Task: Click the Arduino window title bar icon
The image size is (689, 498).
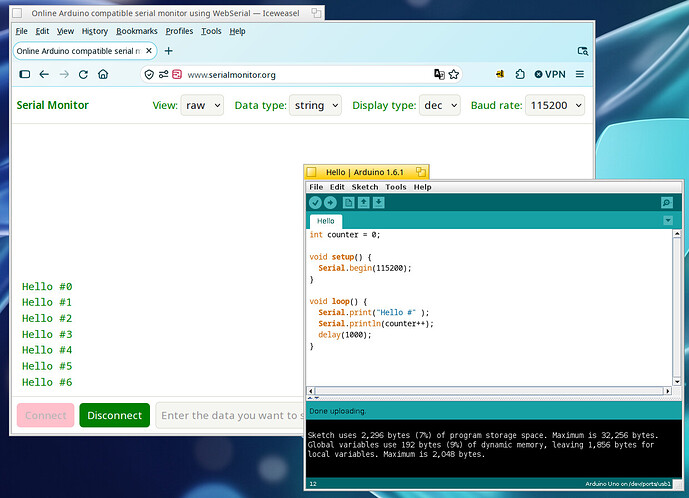Action: coord(311,172)
